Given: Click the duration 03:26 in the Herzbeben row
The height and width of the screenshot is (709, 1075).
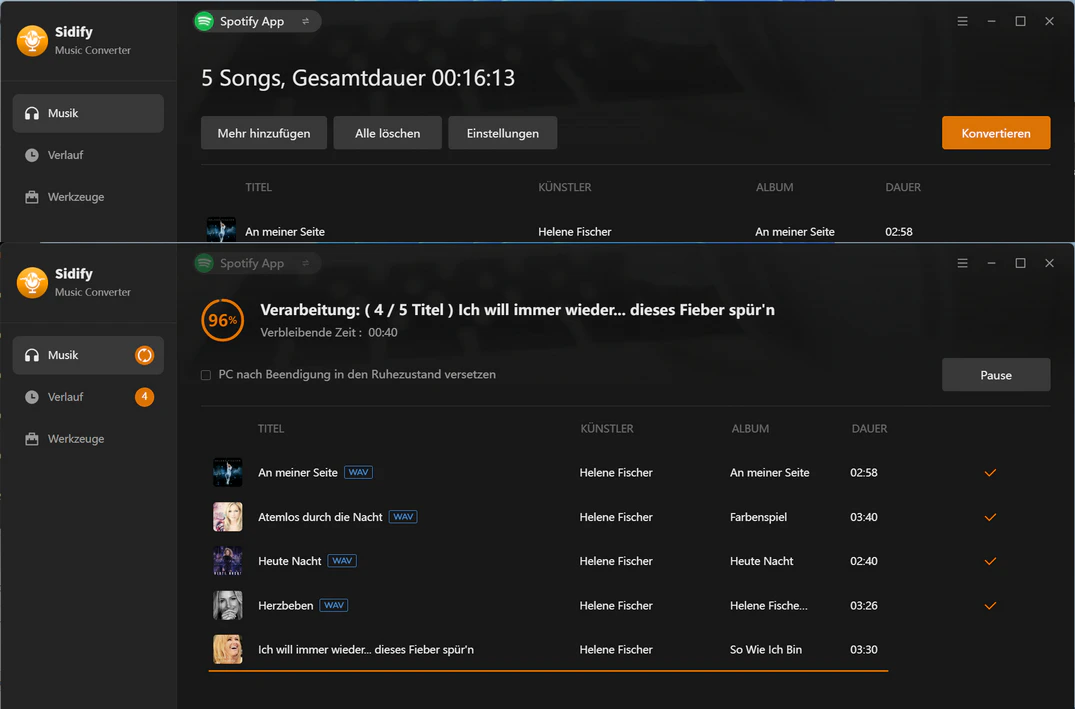Looking at the screenshot, I should point(864,605).
